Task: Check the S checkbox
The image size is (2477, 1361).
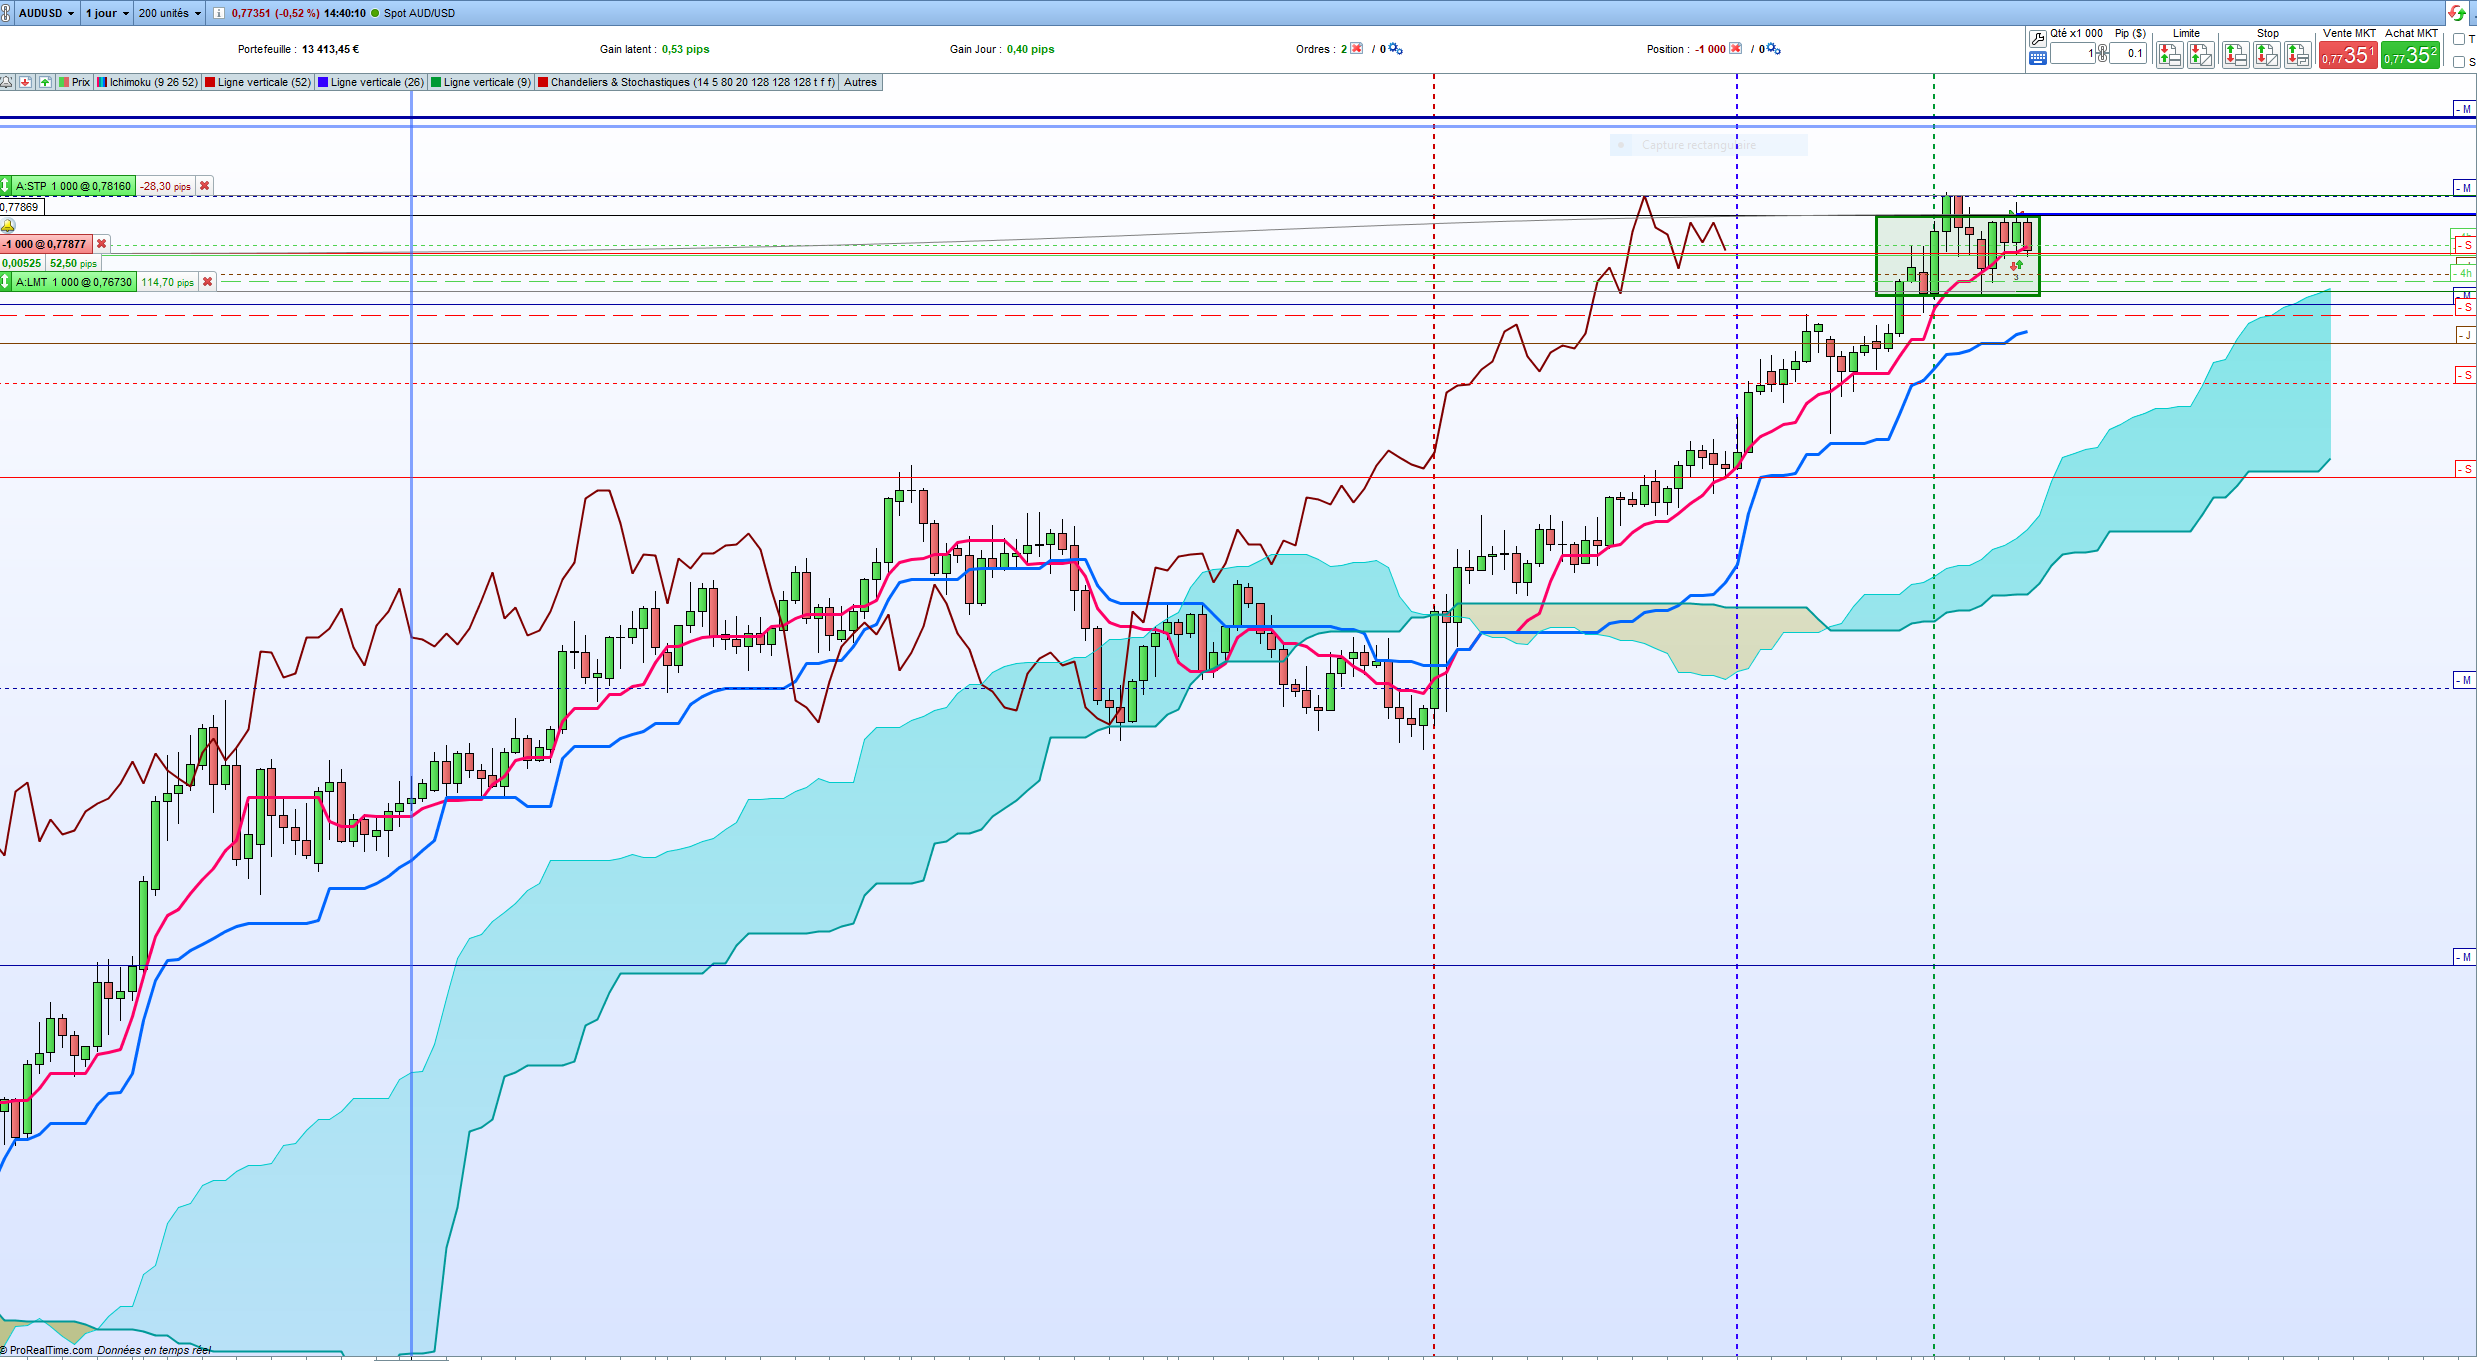Action: pyautogui.click(x=2459, y=62)
